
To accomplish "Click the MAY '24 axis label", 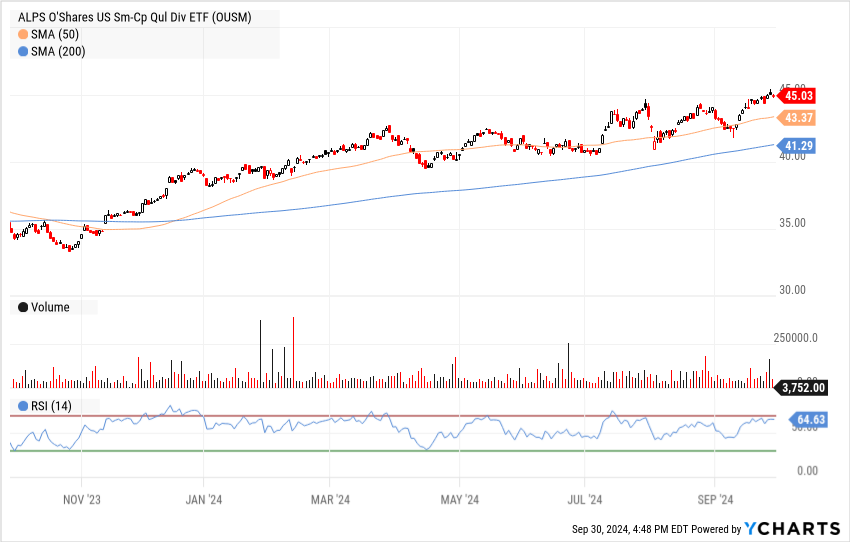I will click(460, 500).
